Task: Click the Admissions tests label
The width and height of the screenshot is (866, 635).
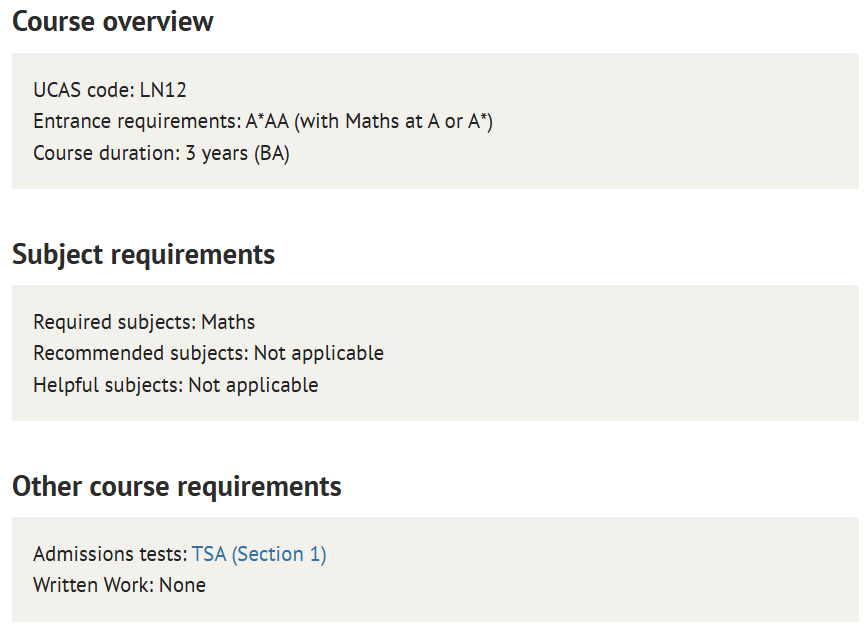Action: tap(110, 554)
